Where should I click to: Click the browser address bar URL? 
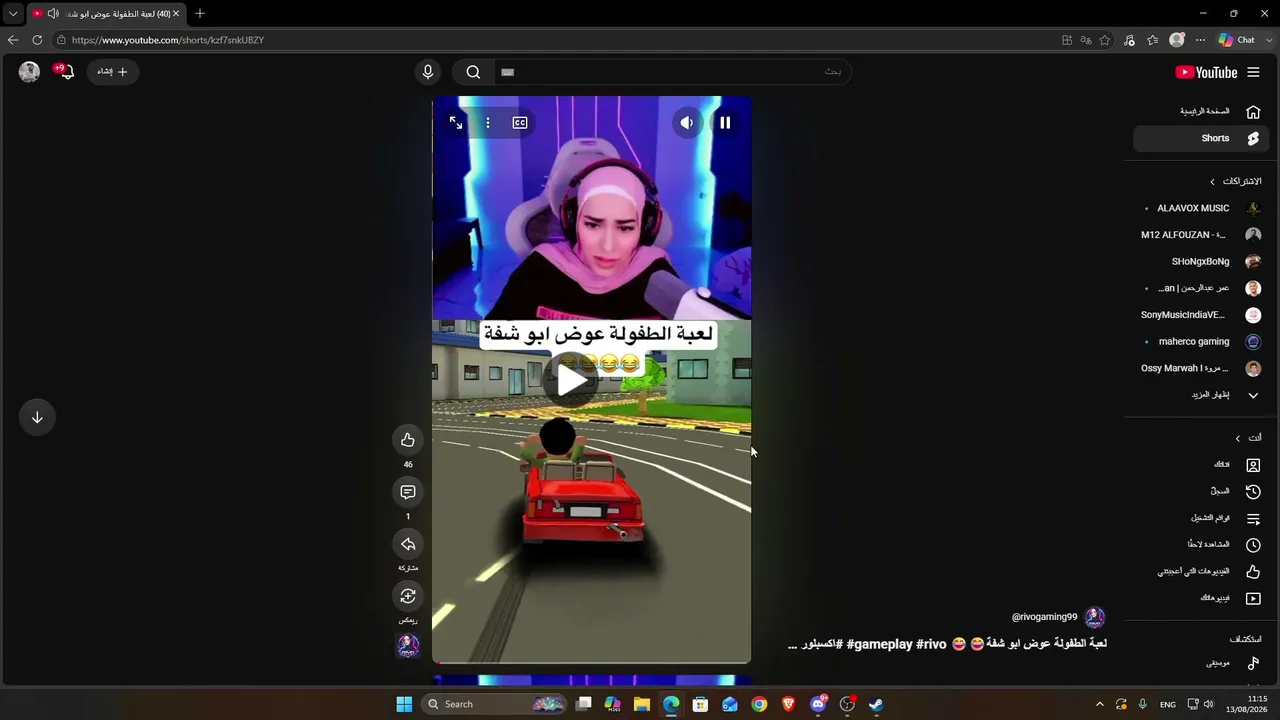168,40
